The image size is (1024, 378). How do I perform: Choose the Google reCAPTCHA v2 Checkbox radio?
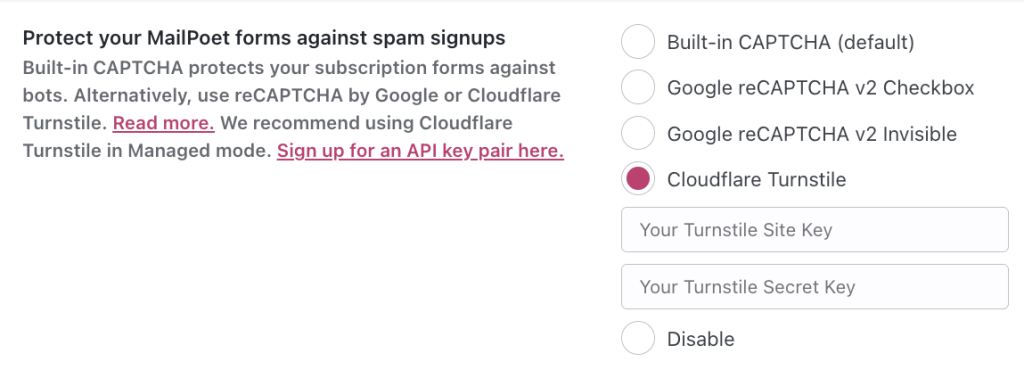coord(637,87)
